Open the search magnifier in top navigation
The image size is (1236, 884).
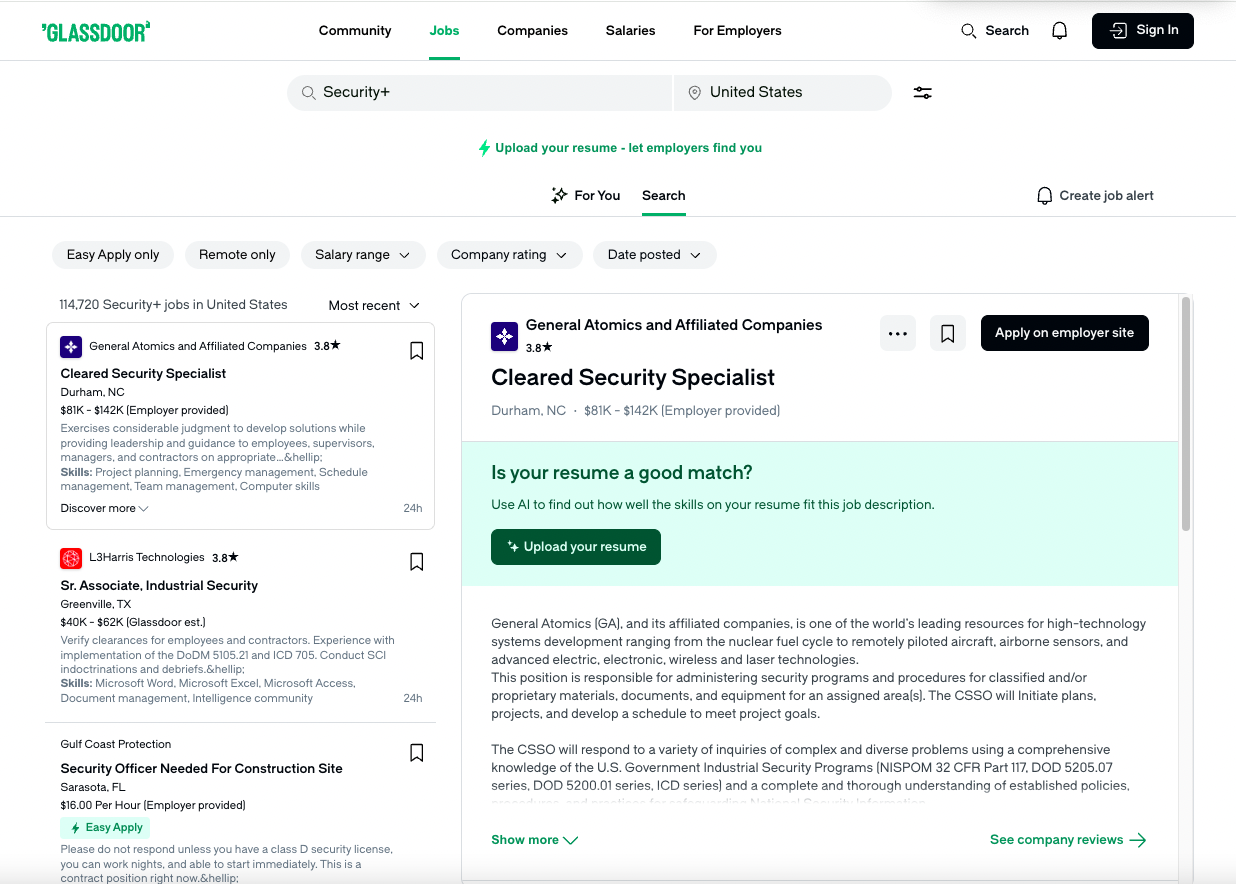click(x=968, y=30)
